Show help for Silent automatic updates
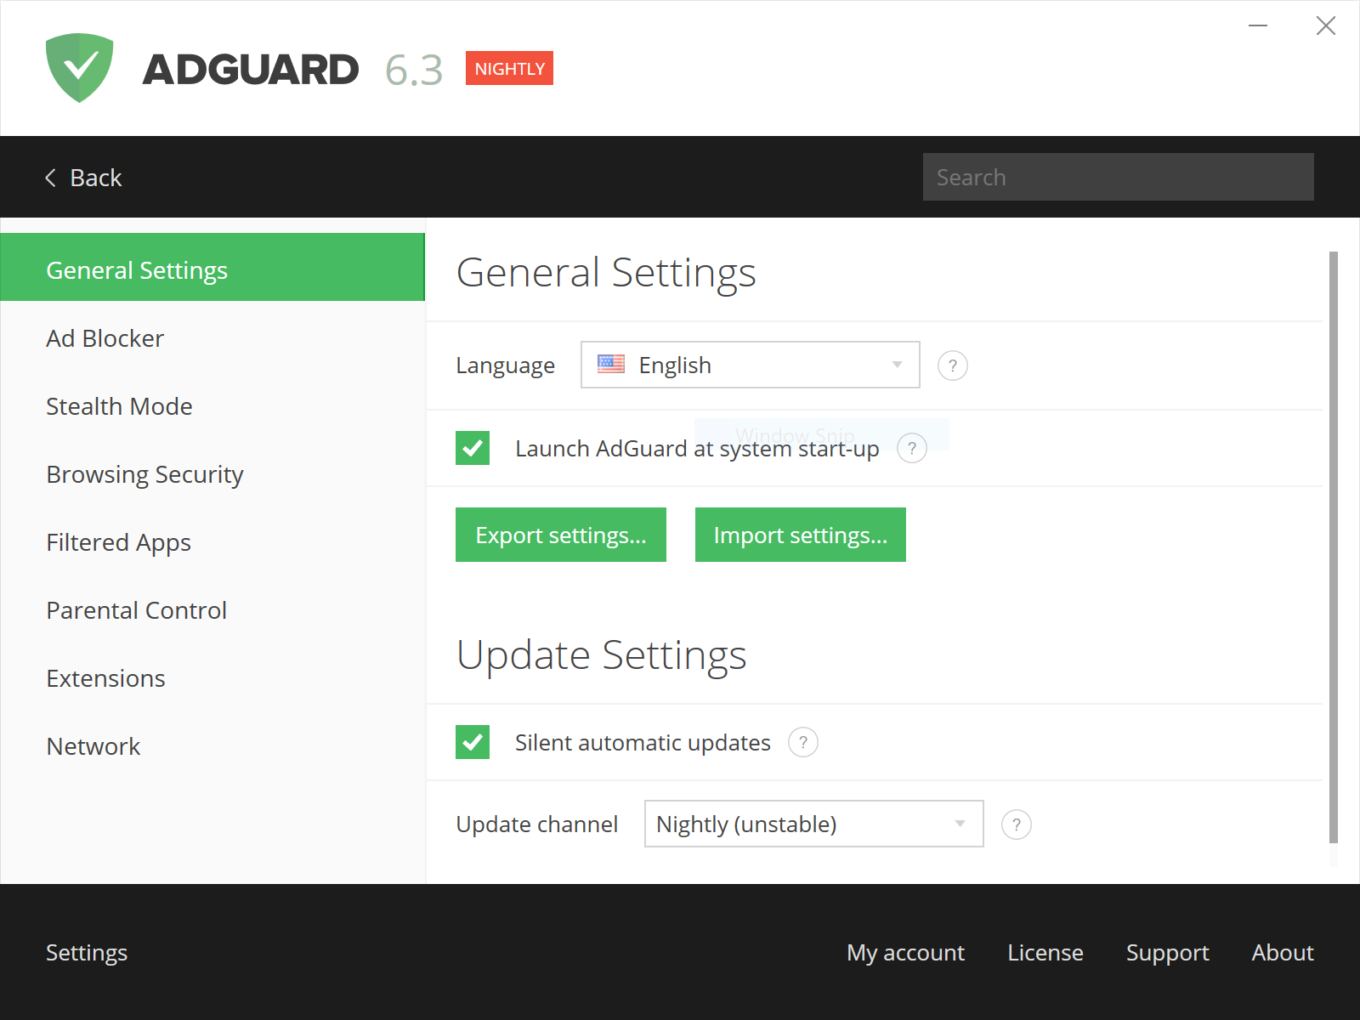Viewport: 1360px width, 1020px height. coord(803,742)
